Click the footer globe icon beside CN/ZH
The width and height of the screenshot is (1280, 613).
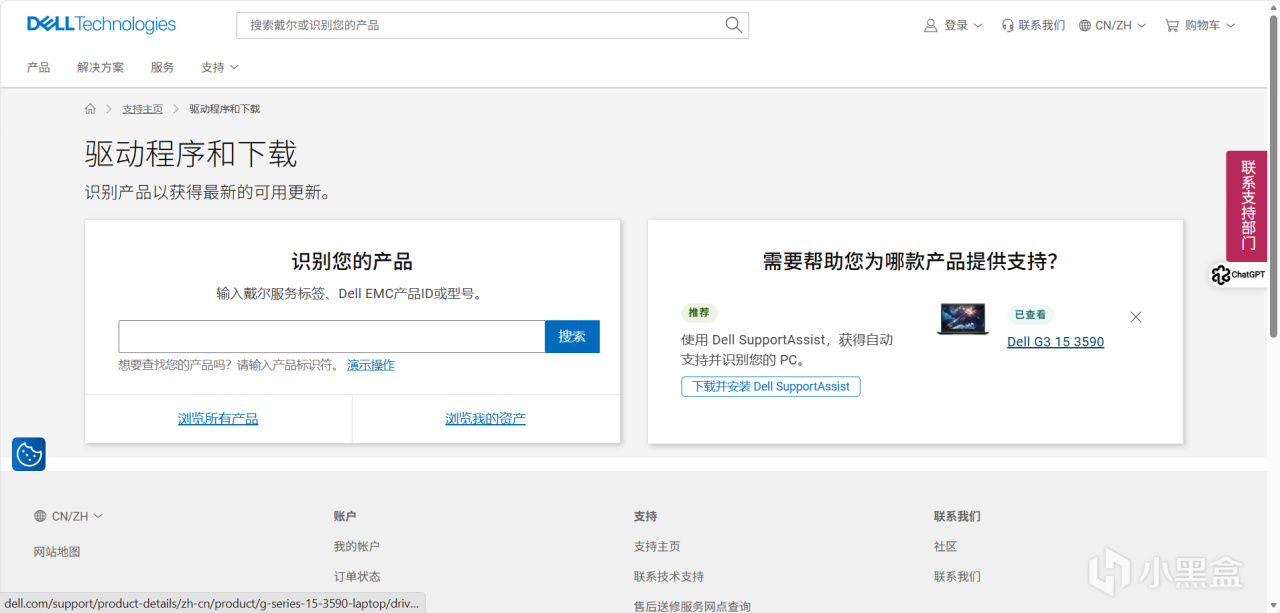40,516
